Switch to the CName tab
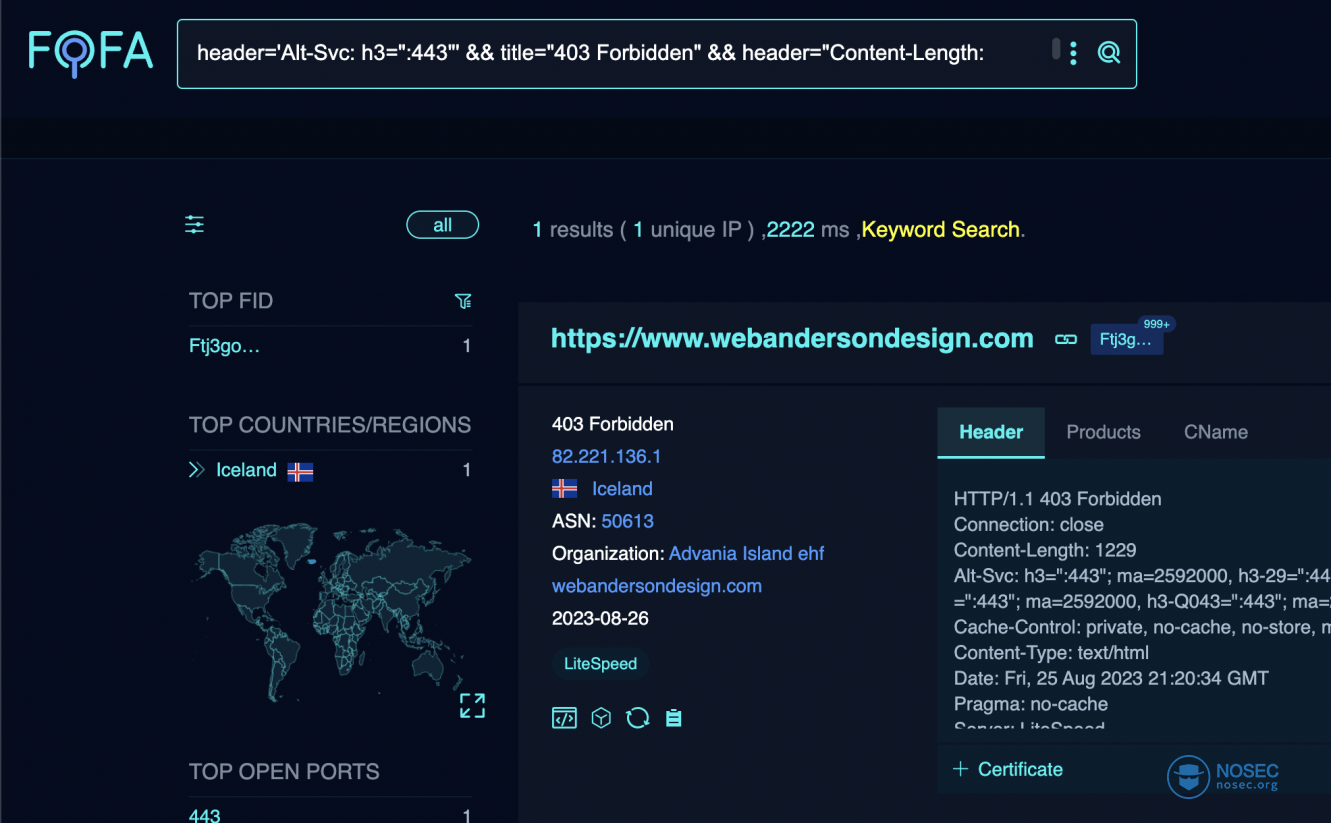This screenshot has width=1331, height=823. 1216,432
